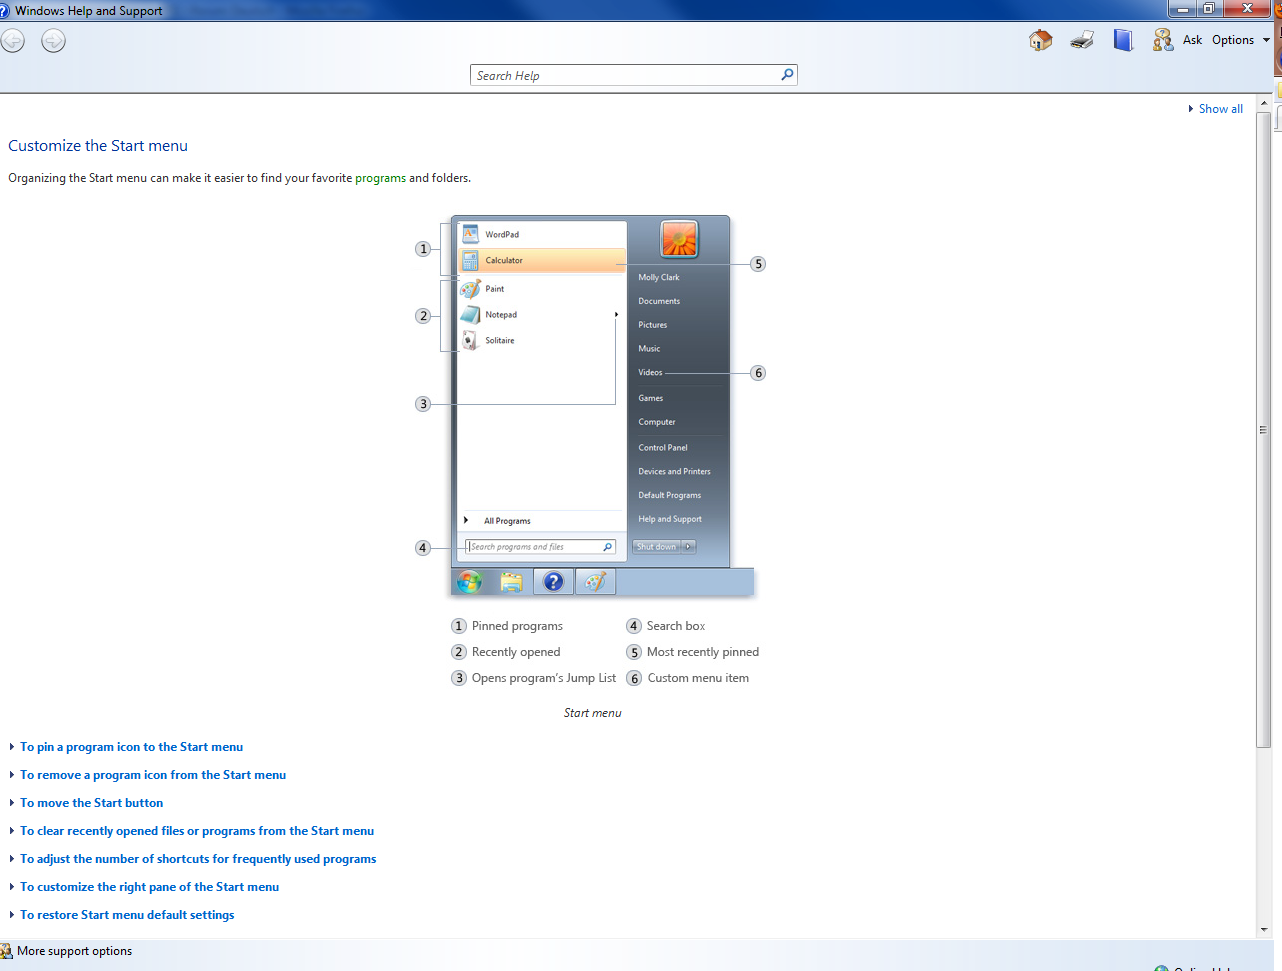
Task: Open Browse Help via the blue book icon
Action: 1124,40
